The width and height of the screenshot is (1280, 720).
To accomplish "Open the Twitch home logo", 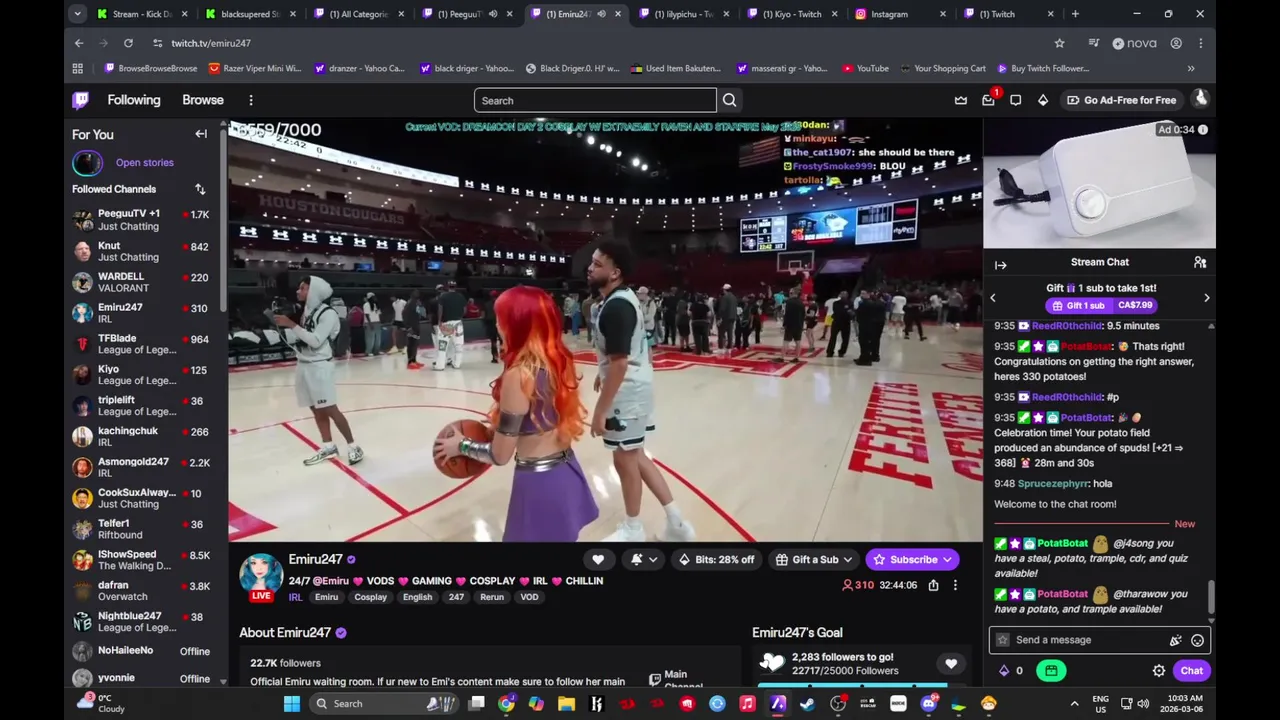I will point(81,100).
